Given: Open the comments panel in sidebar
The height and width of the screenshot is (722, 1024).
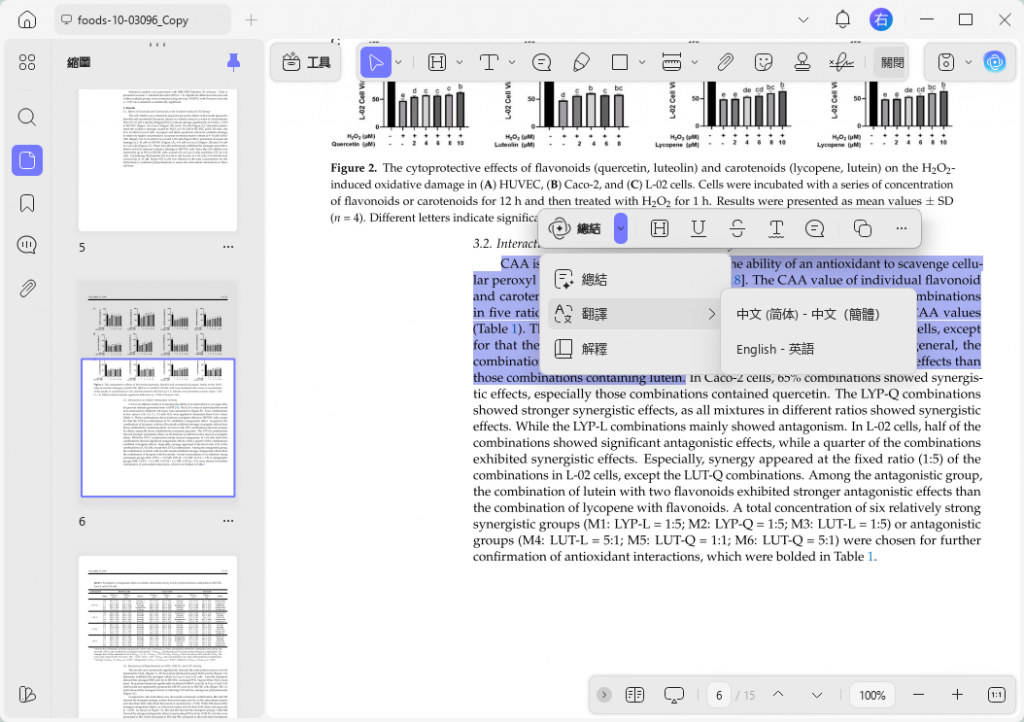Looking at the screenshot, I should 27,245.
